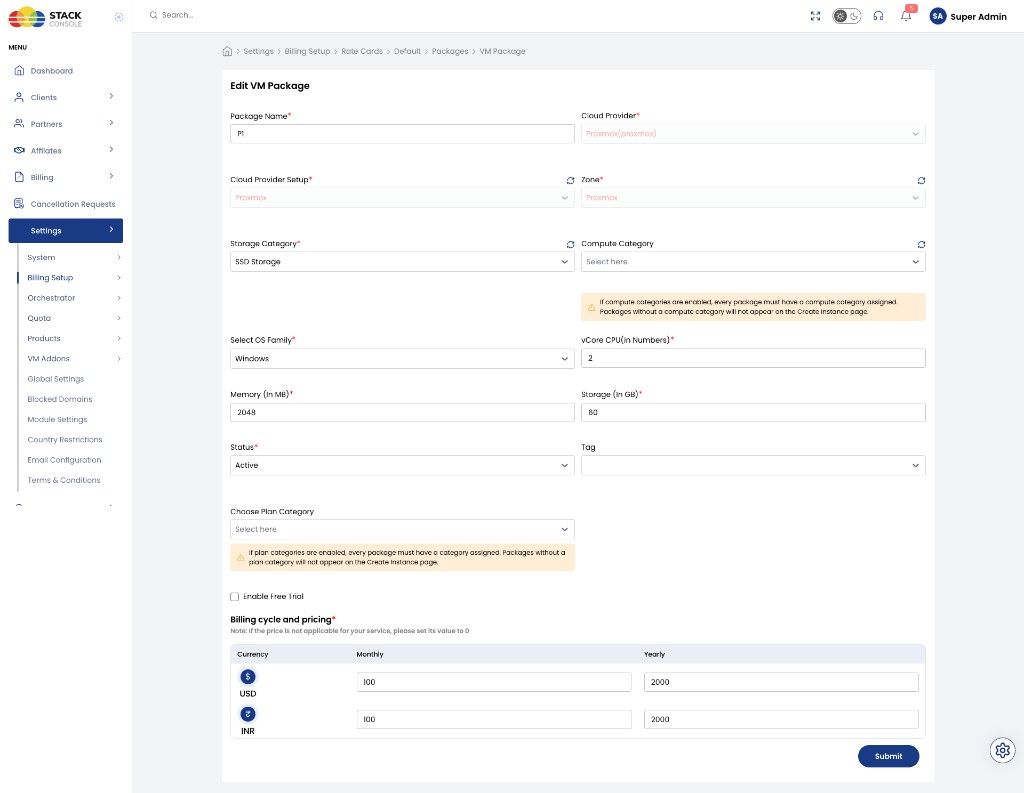Open the Cloud Provider dropdown
The image size is (1024, 793).
click(753, 134)
